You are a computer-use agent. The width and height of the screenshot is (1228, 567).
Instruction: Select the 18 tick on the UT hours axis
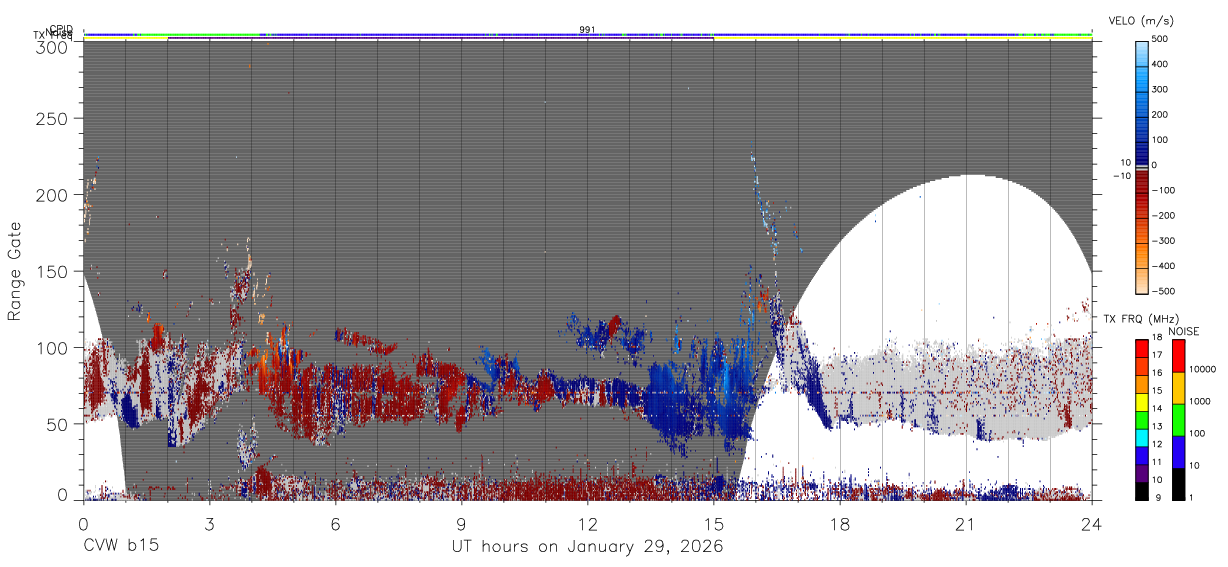pyautogui.click(x=839, y=523)
